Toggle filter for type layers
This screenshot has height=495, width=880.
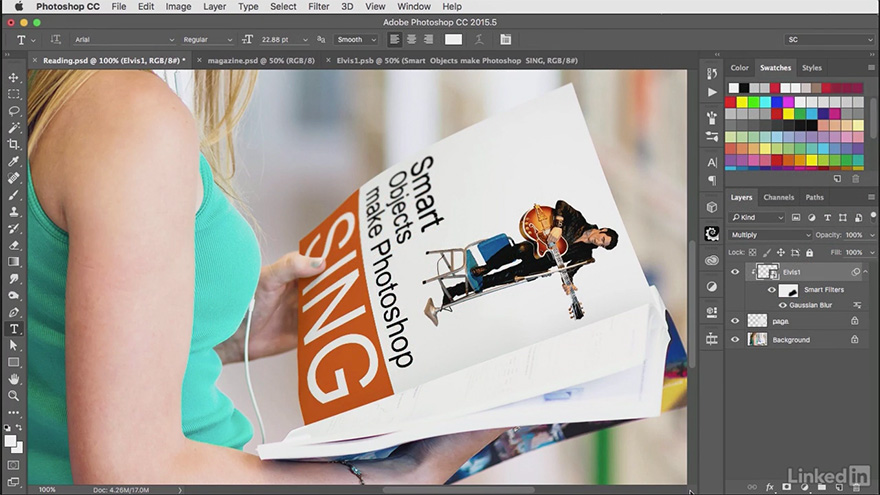(x=827, y=218)
